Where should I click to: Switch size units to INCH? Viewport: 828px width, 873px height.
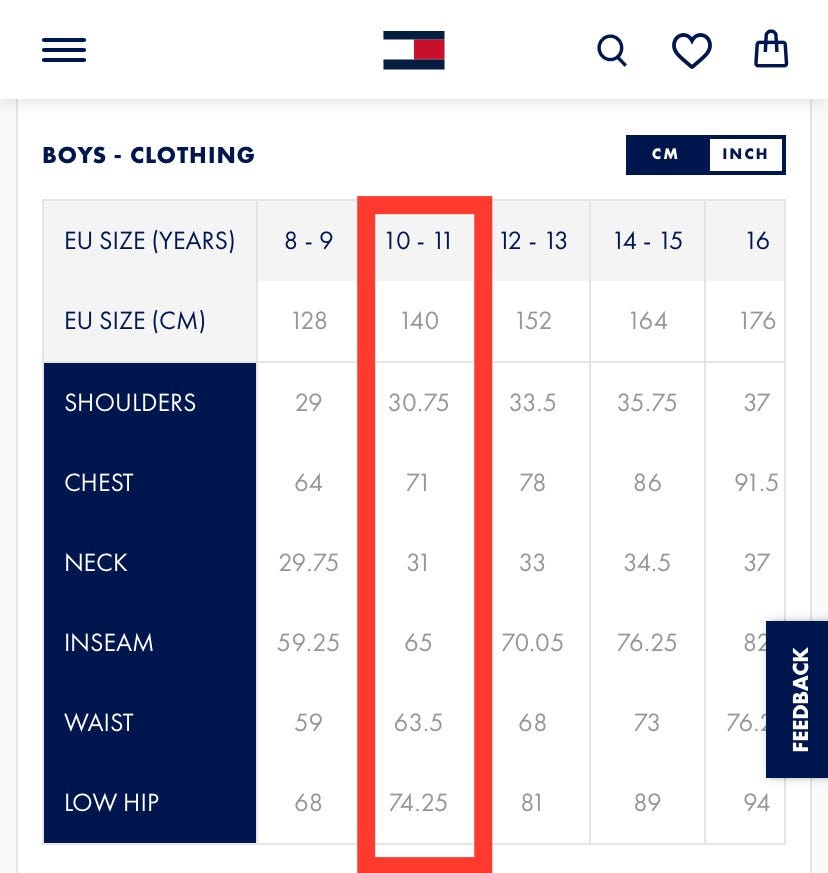pyautogui.click(x=745, y=155)
